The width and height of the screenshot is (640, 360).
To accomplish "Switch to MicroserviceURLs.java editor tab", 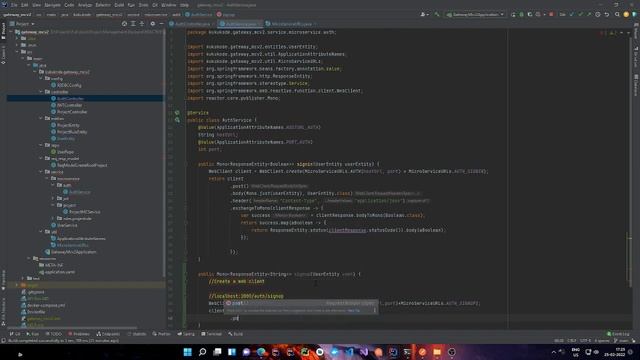I will (x=291, y=24).
